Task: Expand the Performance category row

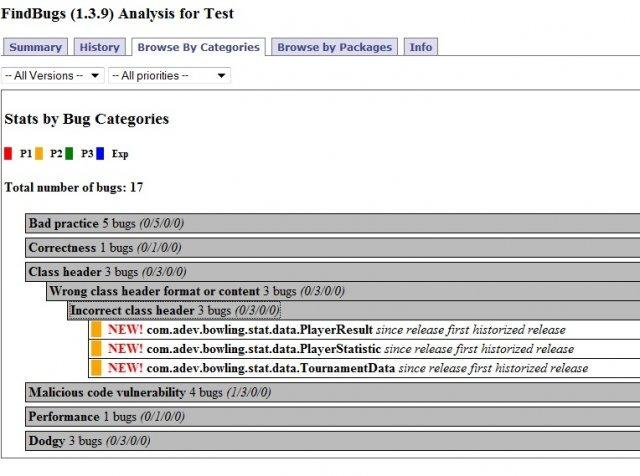Action: tap(332, 416)
